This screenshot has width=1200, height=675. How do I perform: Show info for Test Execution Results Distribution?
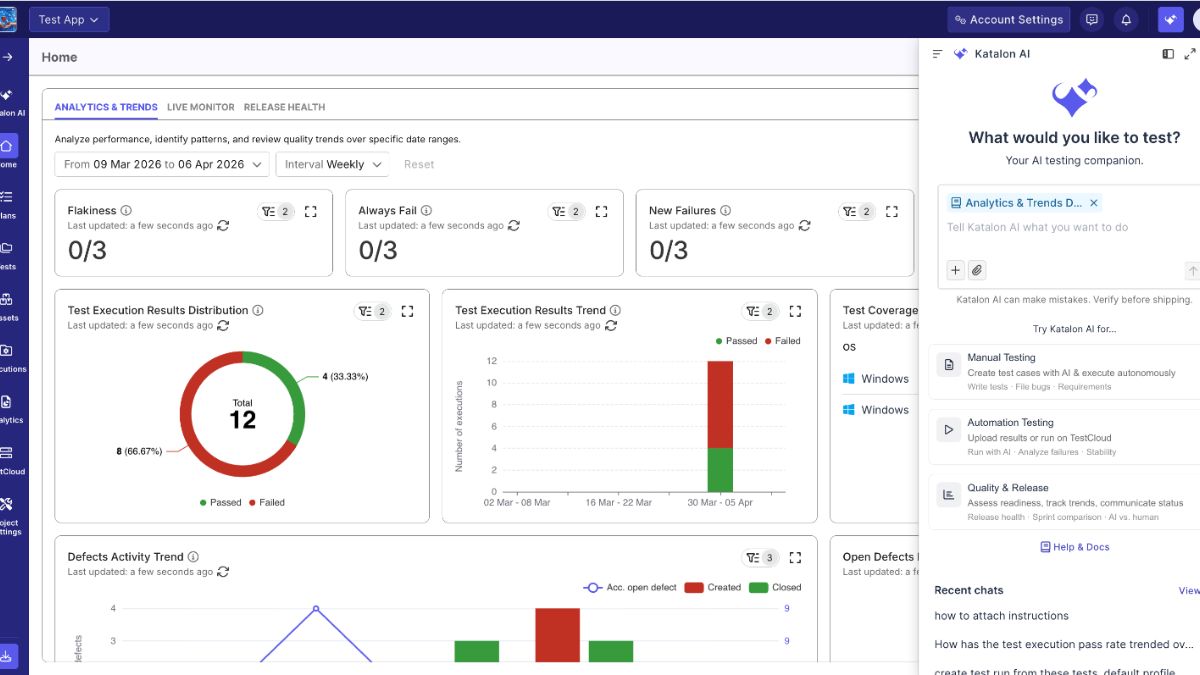258,311
